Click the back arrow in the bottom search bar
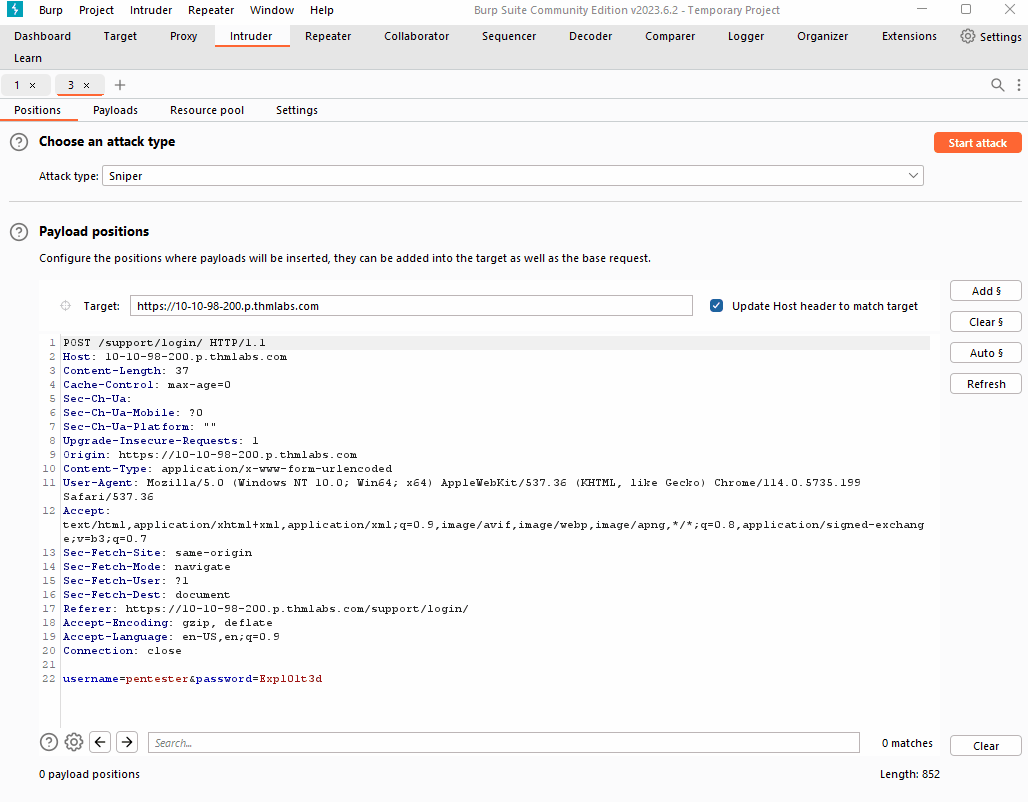Viewport: 1028px width, 802px height. pos(99,742)
